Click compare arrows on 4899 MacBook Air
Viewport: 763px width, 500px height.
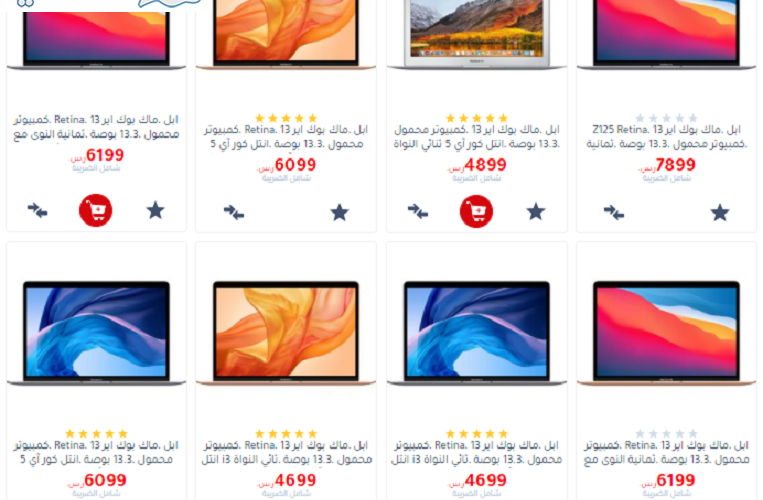coord(418,212)
